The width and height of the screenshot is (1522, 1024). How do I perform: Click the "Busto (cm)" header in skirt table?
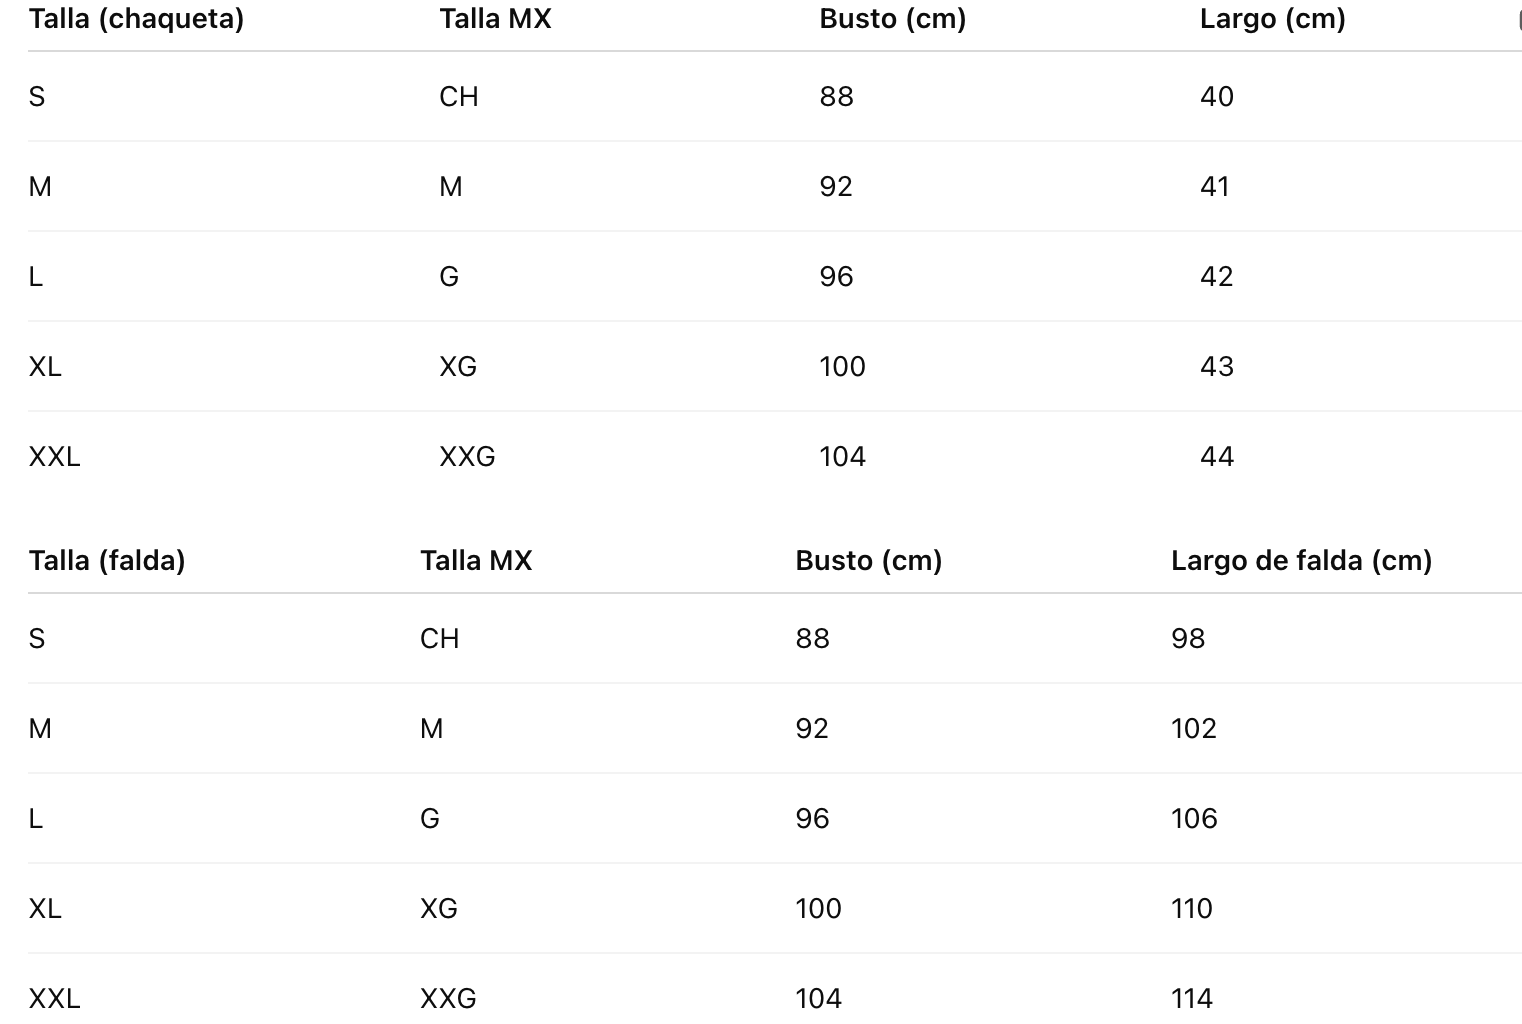tap(868, 561)
